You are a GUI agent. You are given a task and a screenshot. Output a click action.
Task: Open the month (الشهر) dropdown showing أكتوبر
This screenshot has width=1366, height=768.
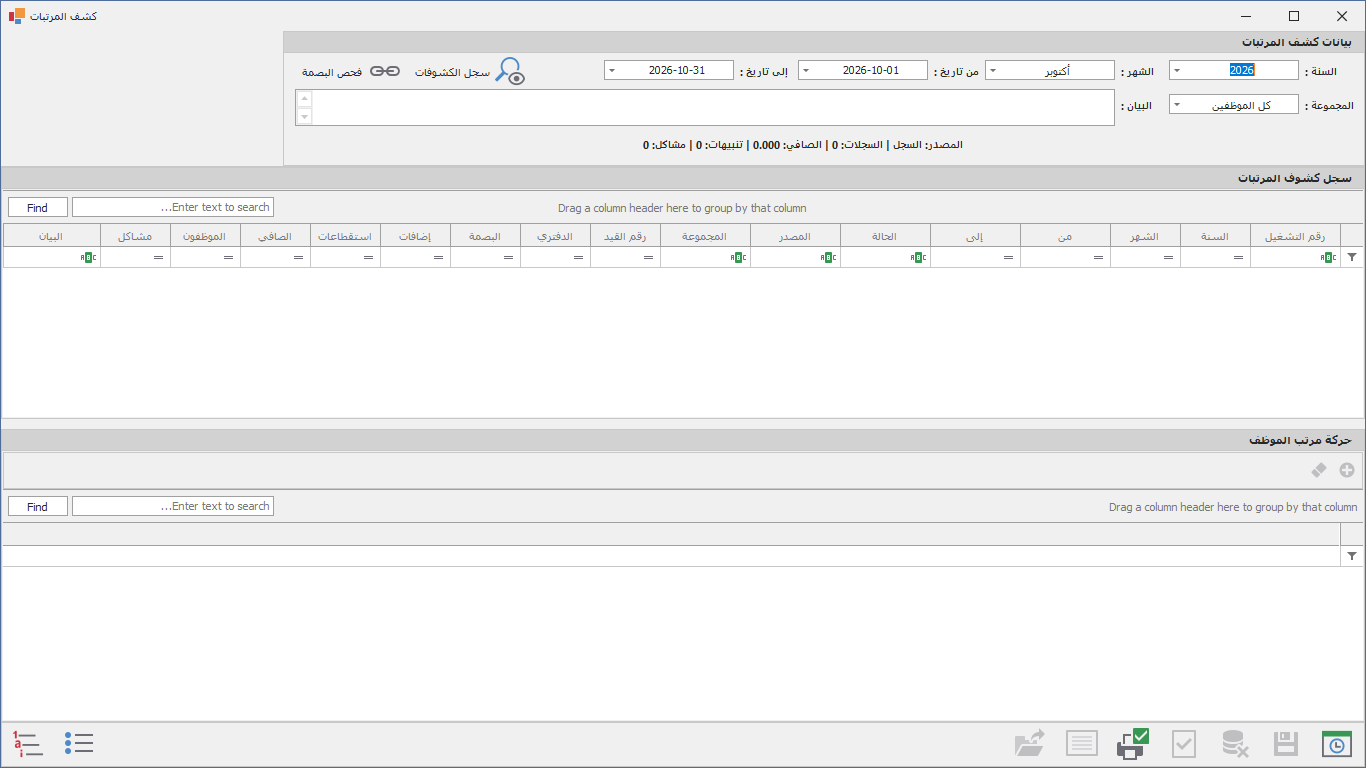click(x=993, y=71)
